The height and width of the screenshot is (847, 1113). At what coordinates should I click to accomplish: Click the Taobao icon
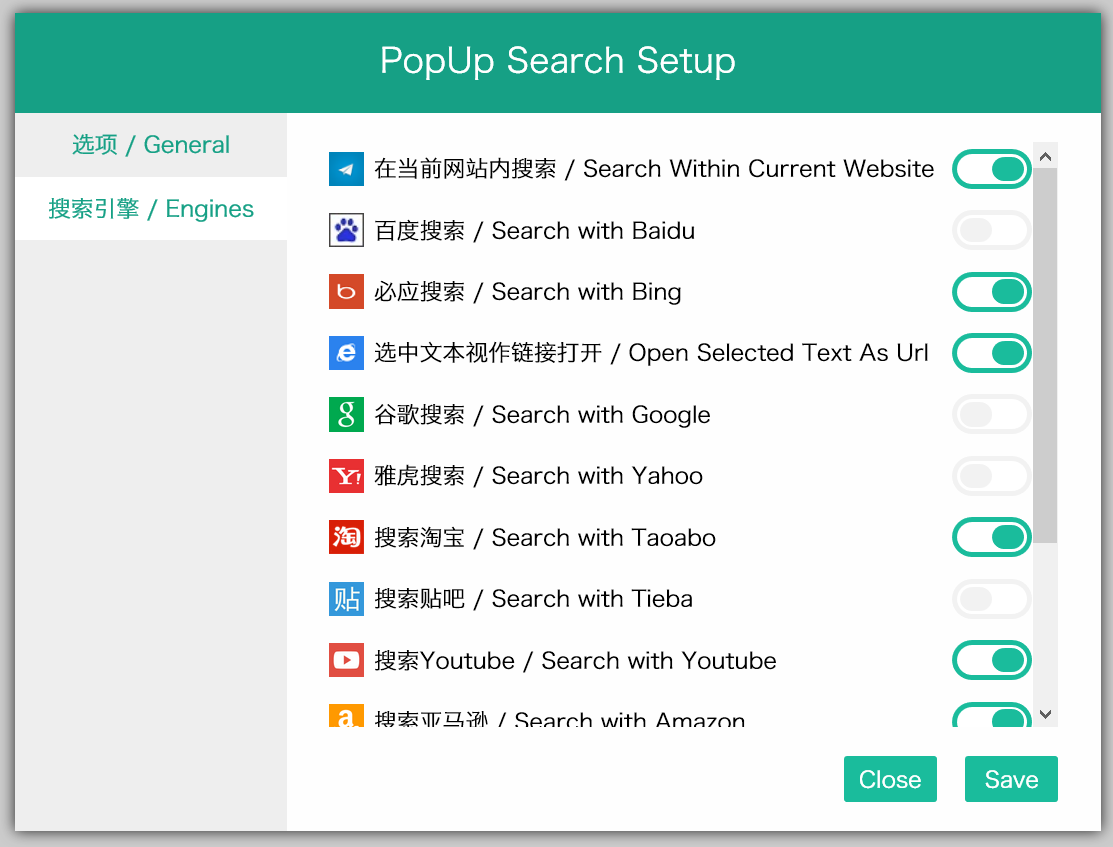[x=346, y=537]
